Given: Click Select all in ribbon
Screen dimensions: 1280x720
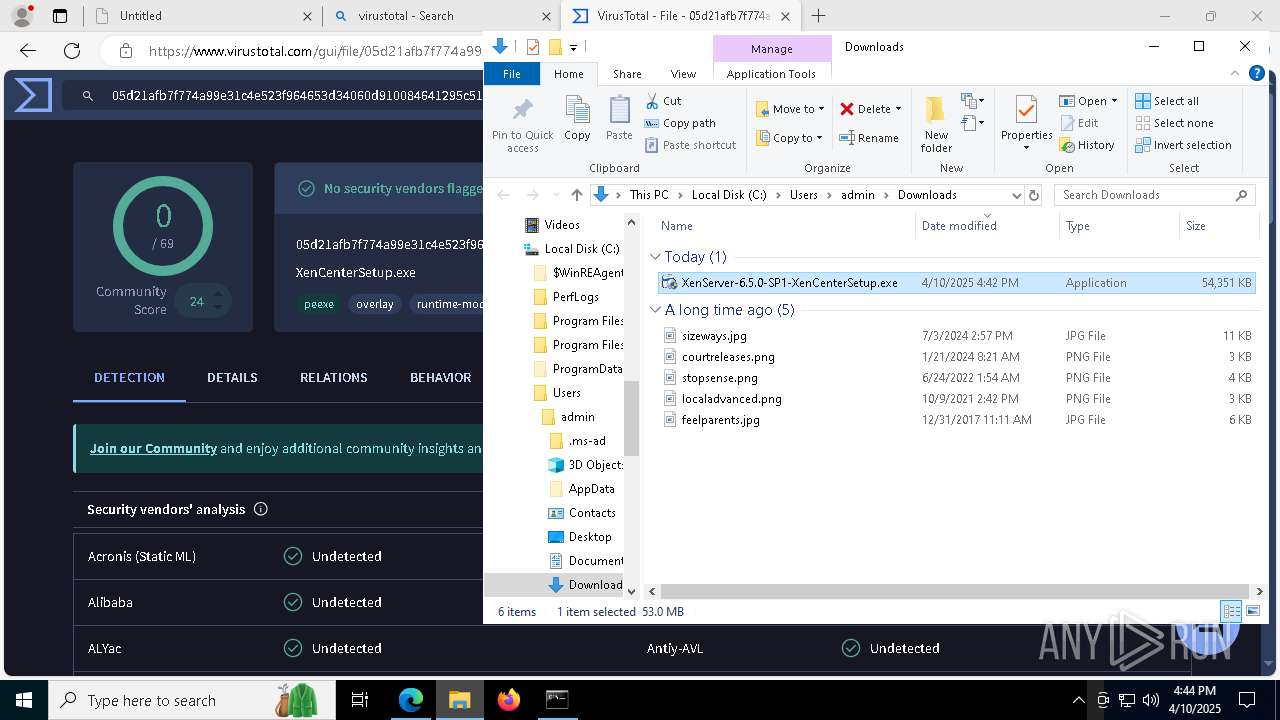Looking at the screenshot, I should click(1167, 101).
